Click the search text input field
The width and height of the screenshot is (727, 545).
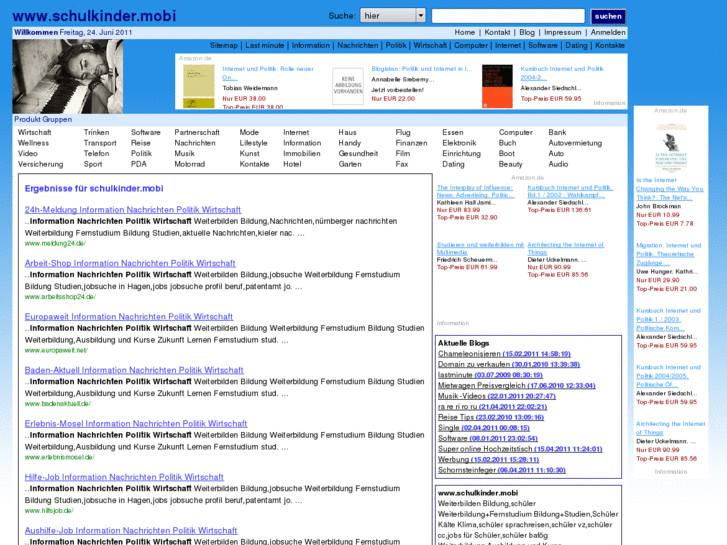tap(508, 16)
